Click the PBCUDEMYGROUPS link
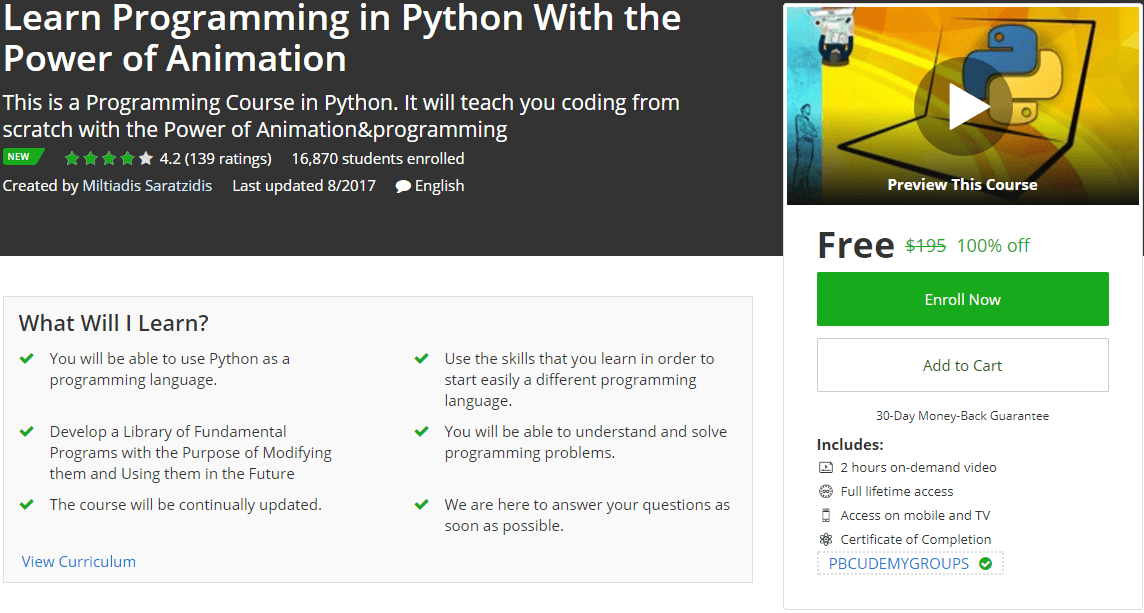The image size is (1144, 613). (902, 563)
